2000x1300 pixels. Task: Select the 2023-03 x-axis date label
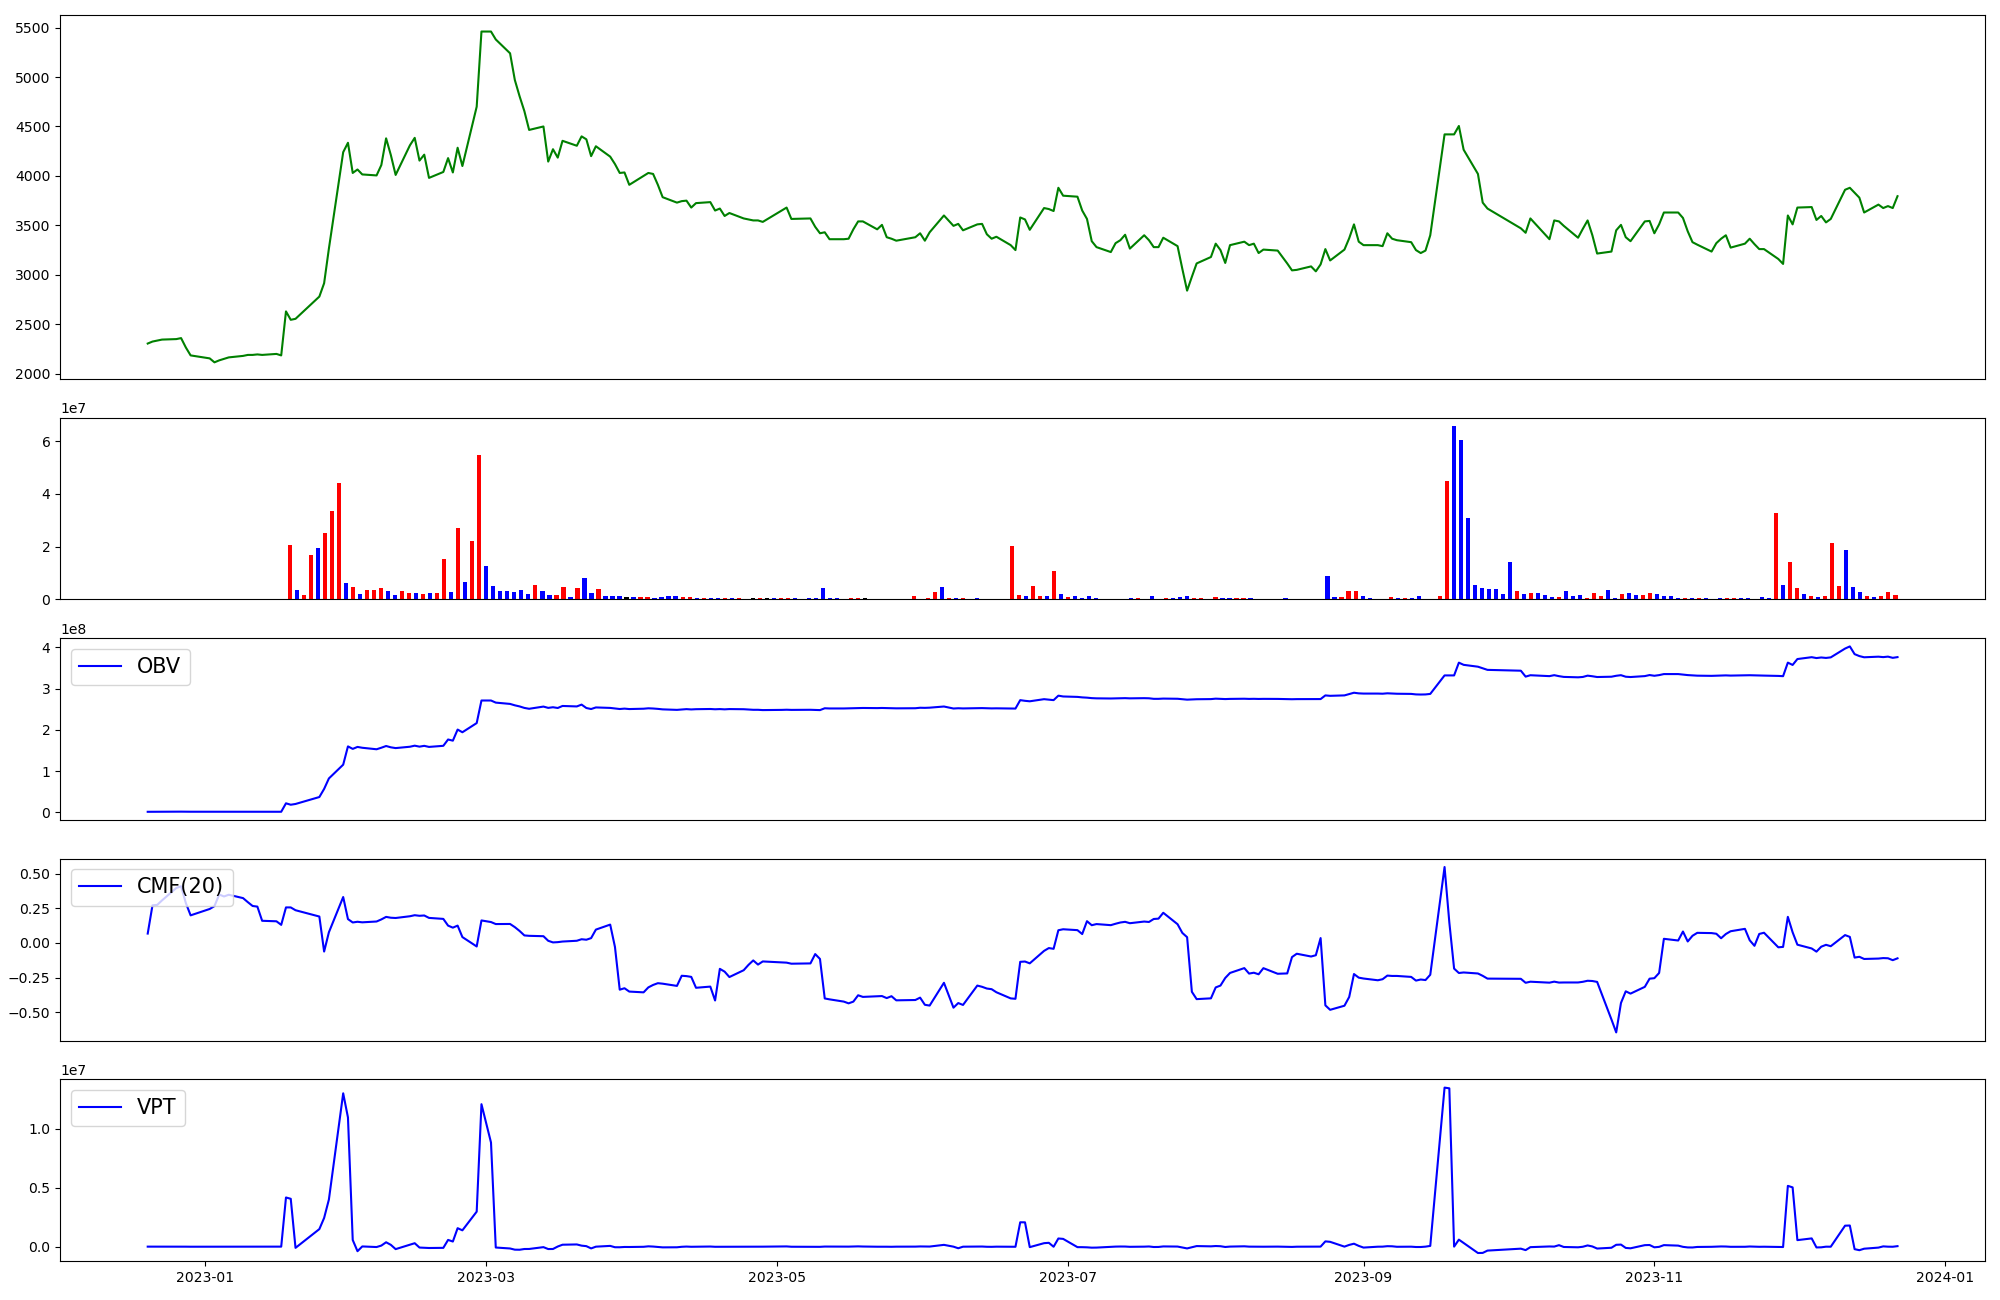click(486, 1277)
